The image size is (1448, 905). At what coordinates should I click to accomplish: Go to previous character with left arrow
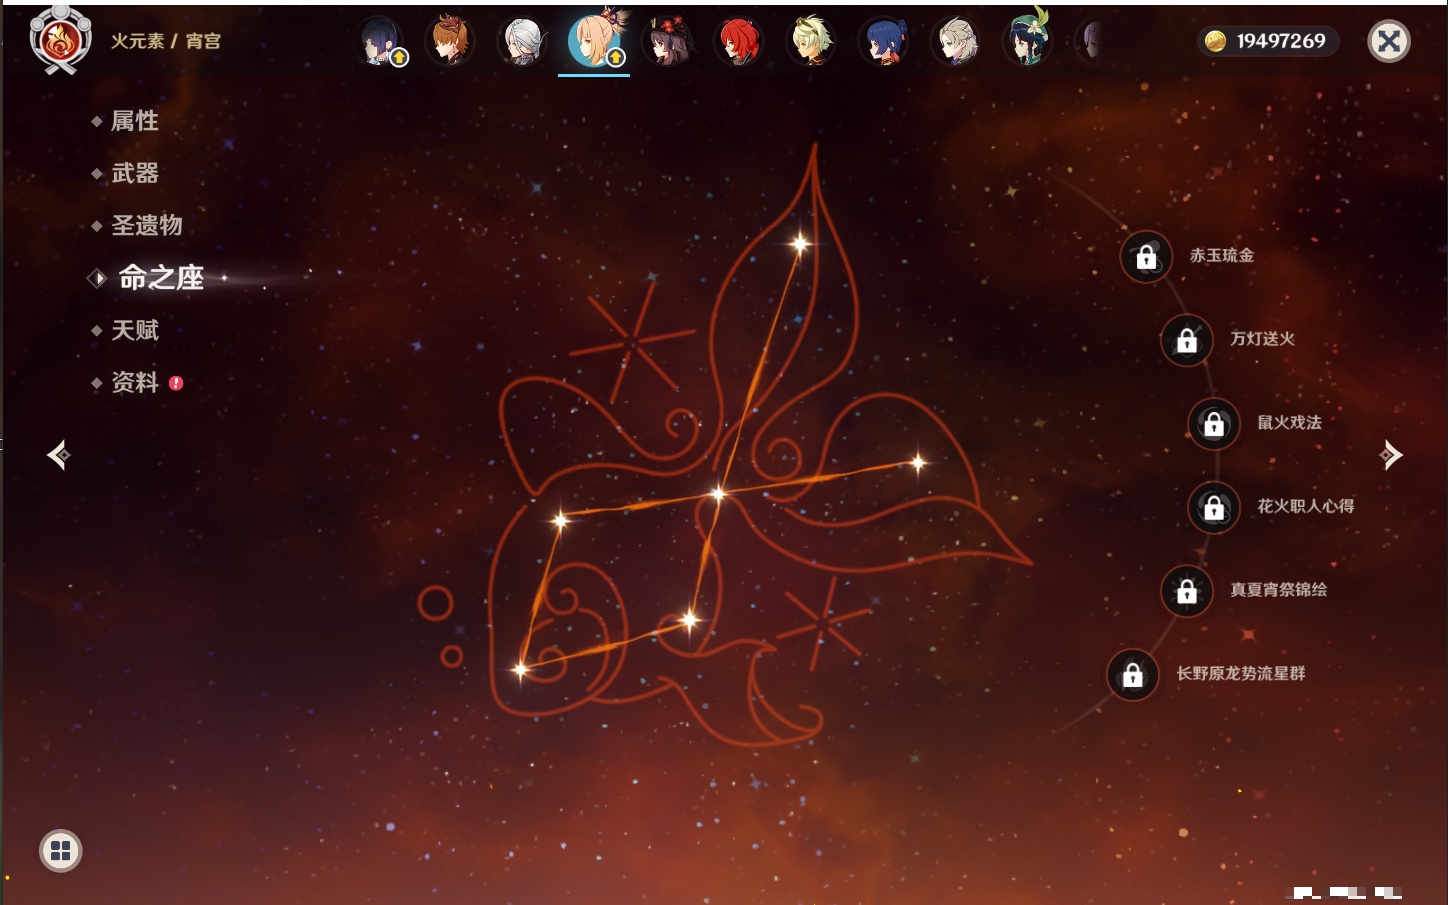click(x=59, y=455)
